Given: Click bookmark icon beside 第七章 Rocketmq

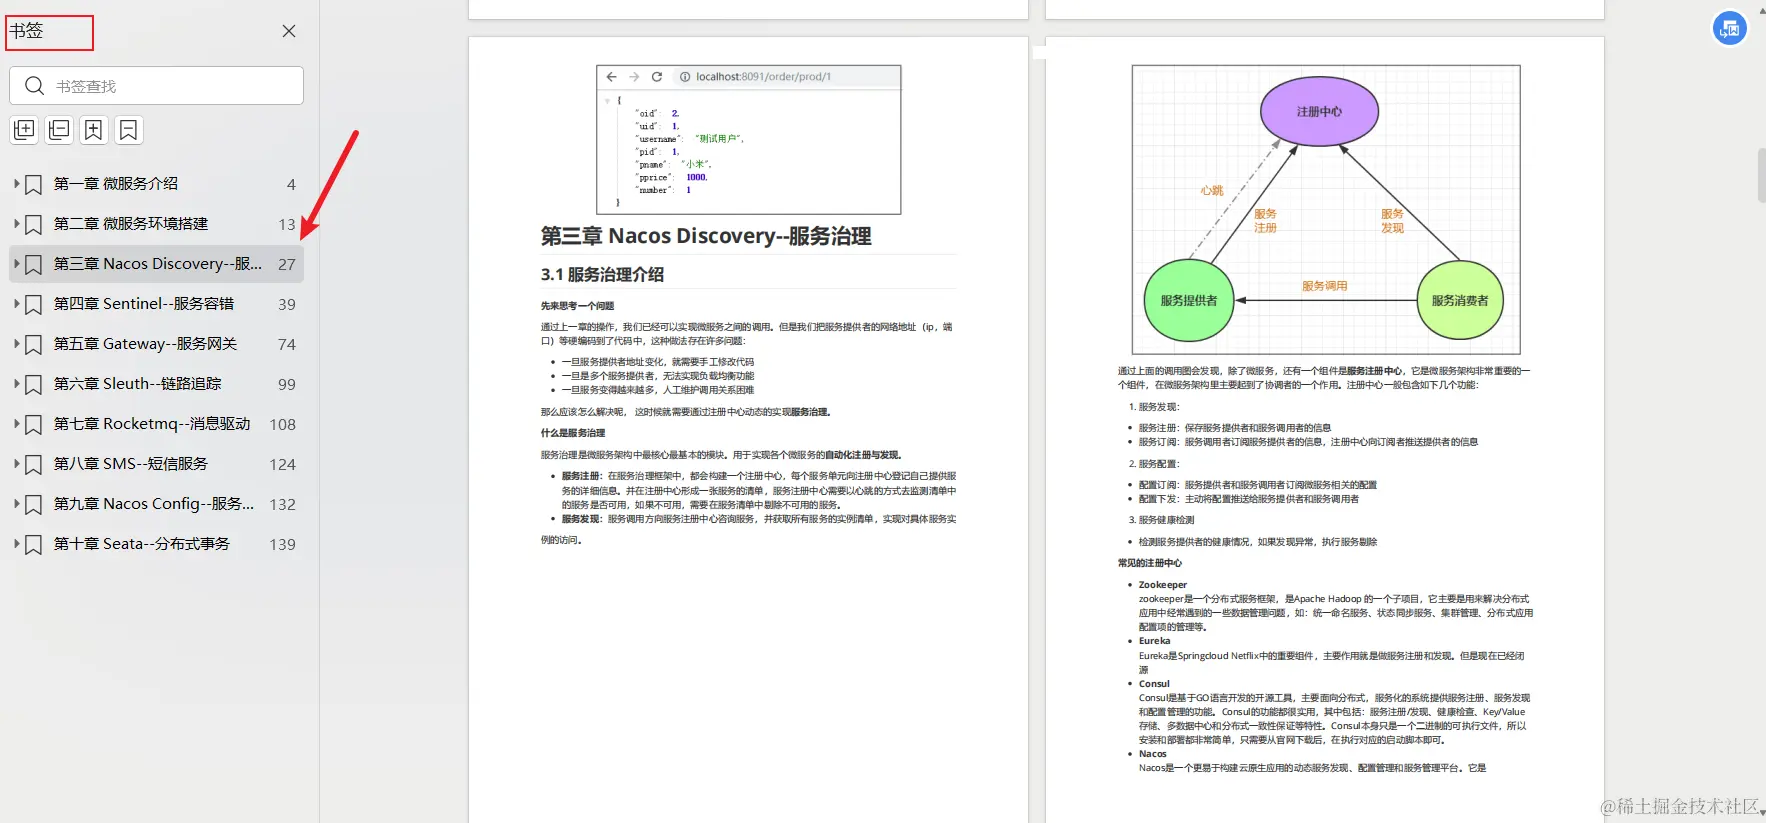Looking at the screenshot, I should click(x=34, y=424).
